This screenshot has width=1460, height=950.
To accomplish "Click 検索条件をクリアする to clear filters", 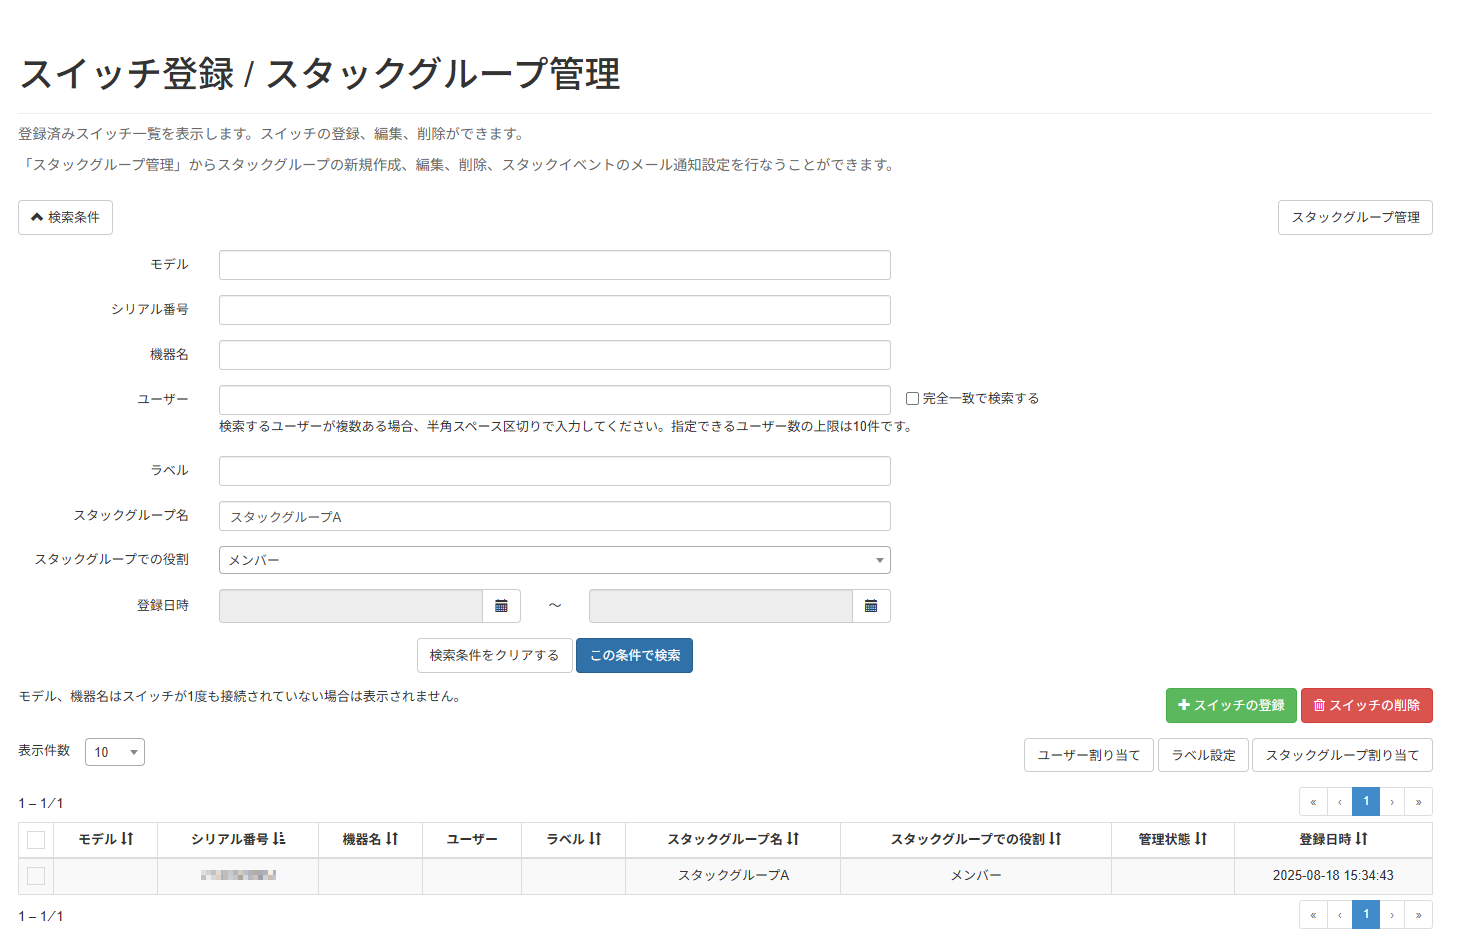I will click(494, 655).
